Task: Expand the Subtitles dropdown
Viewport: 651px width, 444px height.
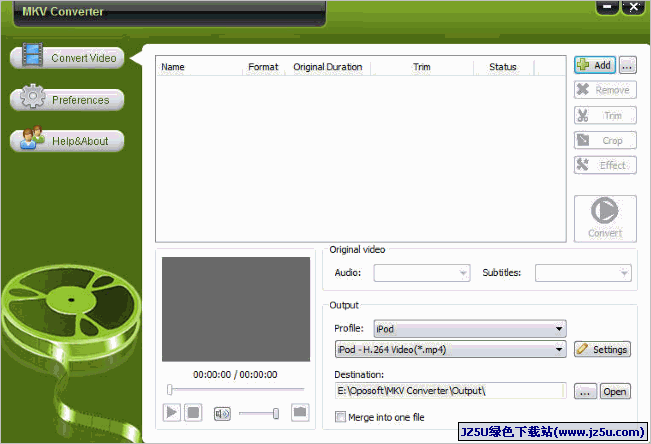Action: tap(583, 273)
